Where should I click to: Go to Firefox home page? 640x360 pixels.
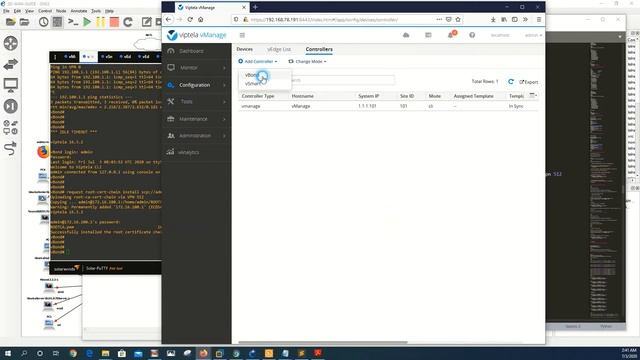(x=200, y=19)
